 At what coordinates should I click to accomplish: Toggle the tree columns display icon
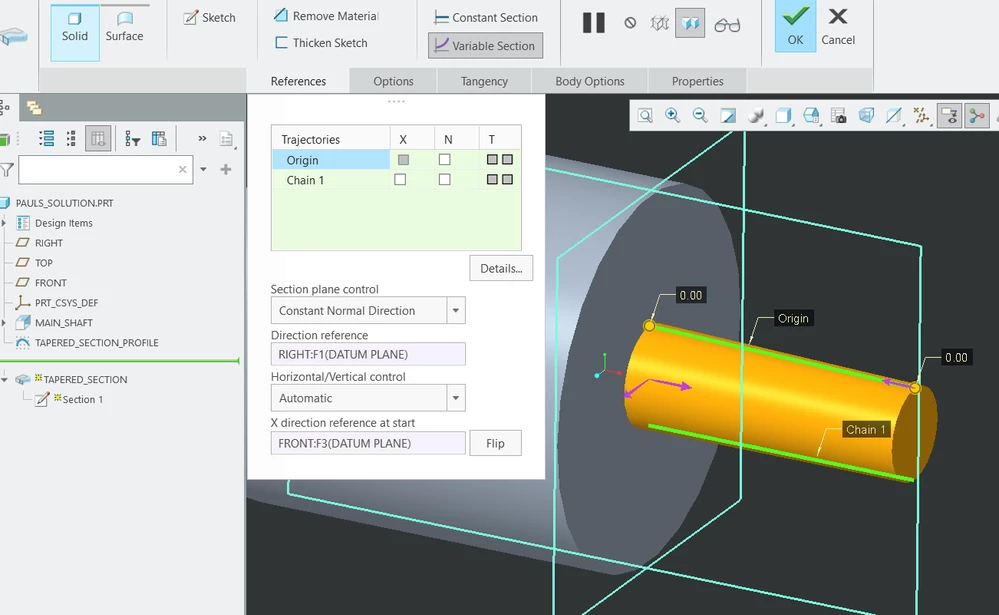(98, 138)
